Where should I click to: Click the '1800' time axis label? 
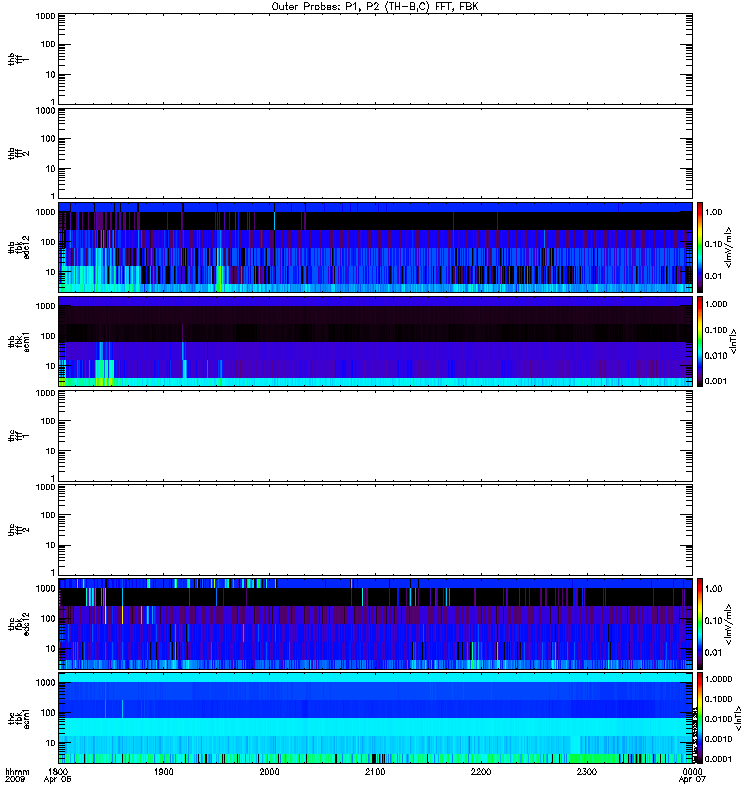point(58,772)
